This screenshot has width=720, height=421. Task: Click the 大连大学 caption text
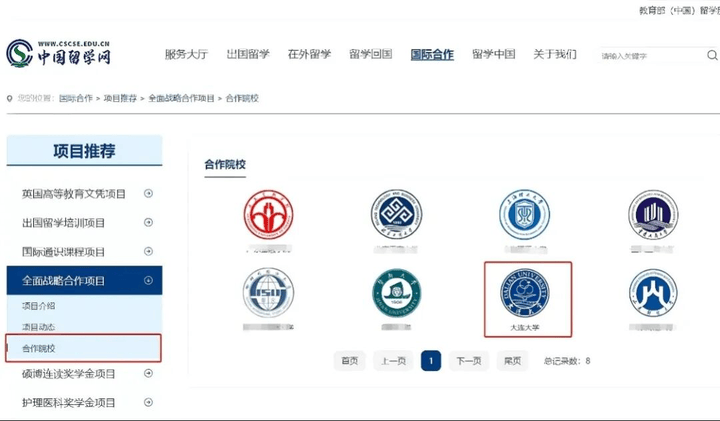(x=524, y=328)
